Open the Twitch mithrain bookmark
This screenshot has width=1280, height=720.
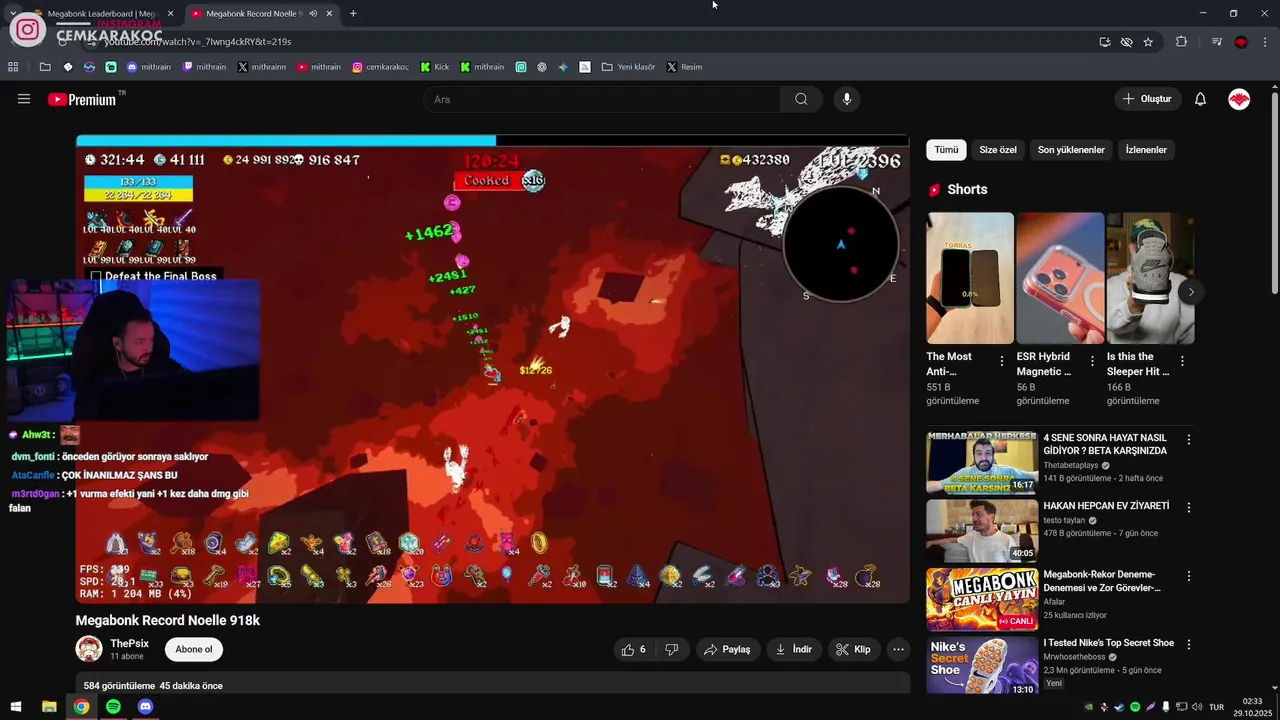pos(204,67)
